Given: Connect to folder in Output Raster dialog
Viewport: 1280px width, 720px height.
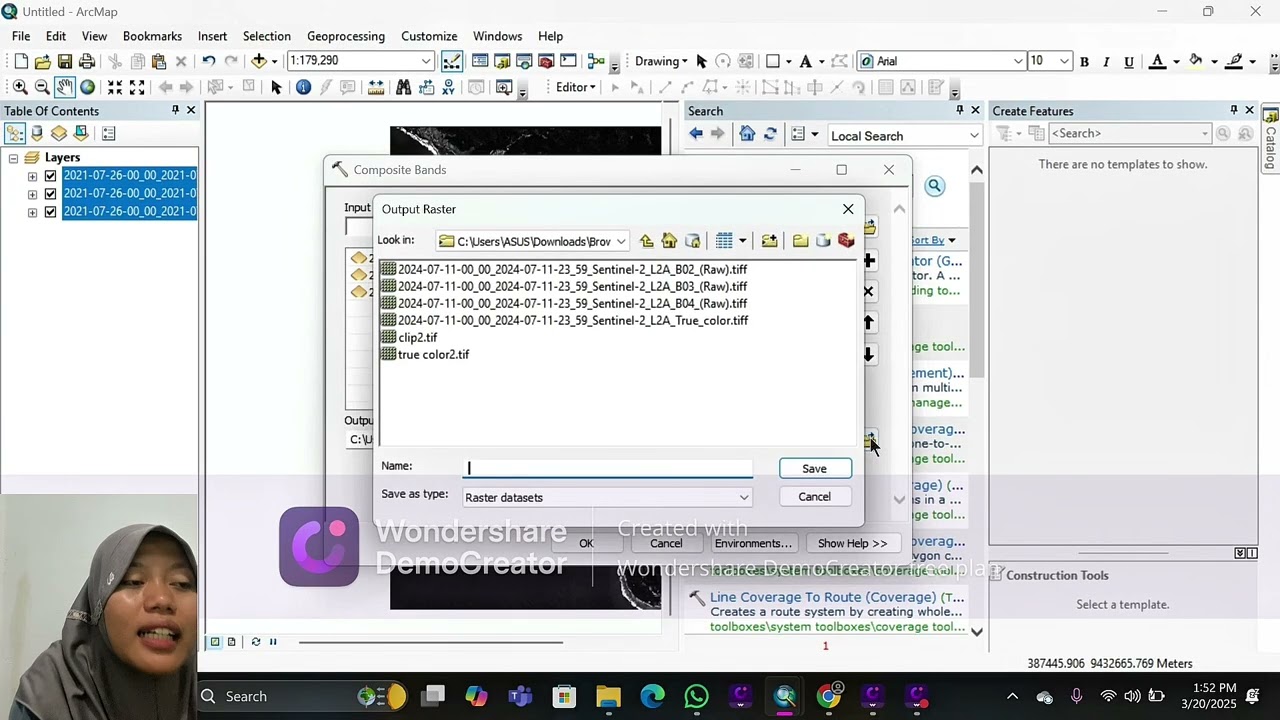Looking at the screenshot, I should pyautogui.click(x=769, y=241).
